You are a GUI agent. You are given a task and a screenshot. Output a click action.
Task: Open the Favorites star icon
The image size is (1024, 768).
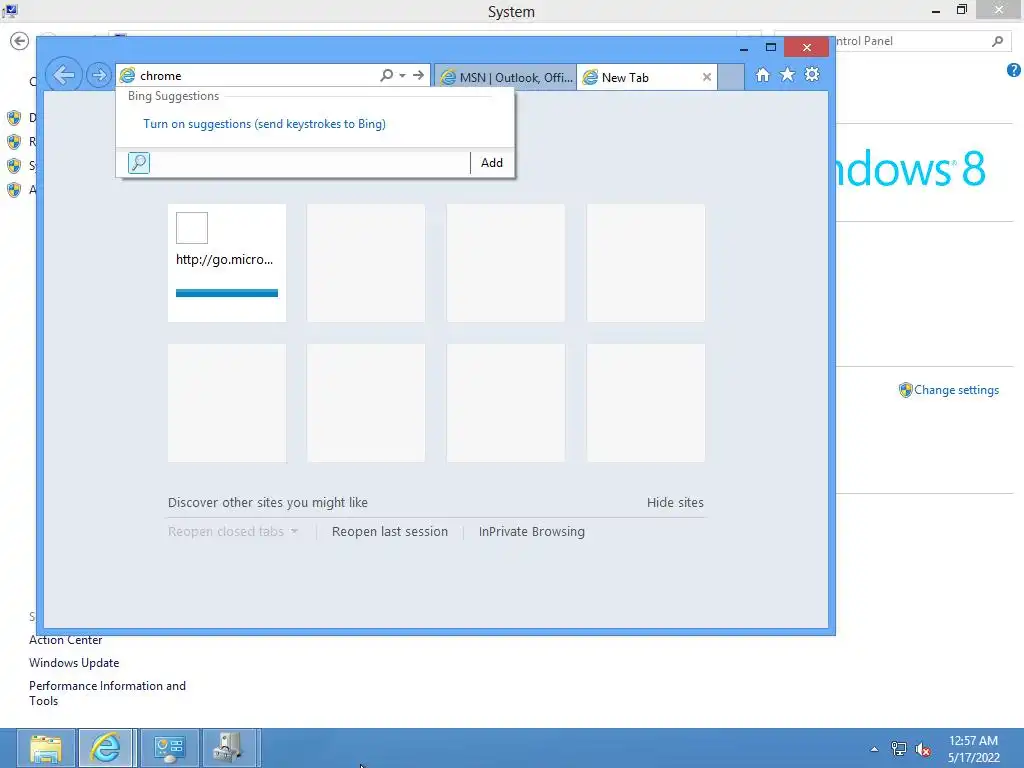pos(788,74)
